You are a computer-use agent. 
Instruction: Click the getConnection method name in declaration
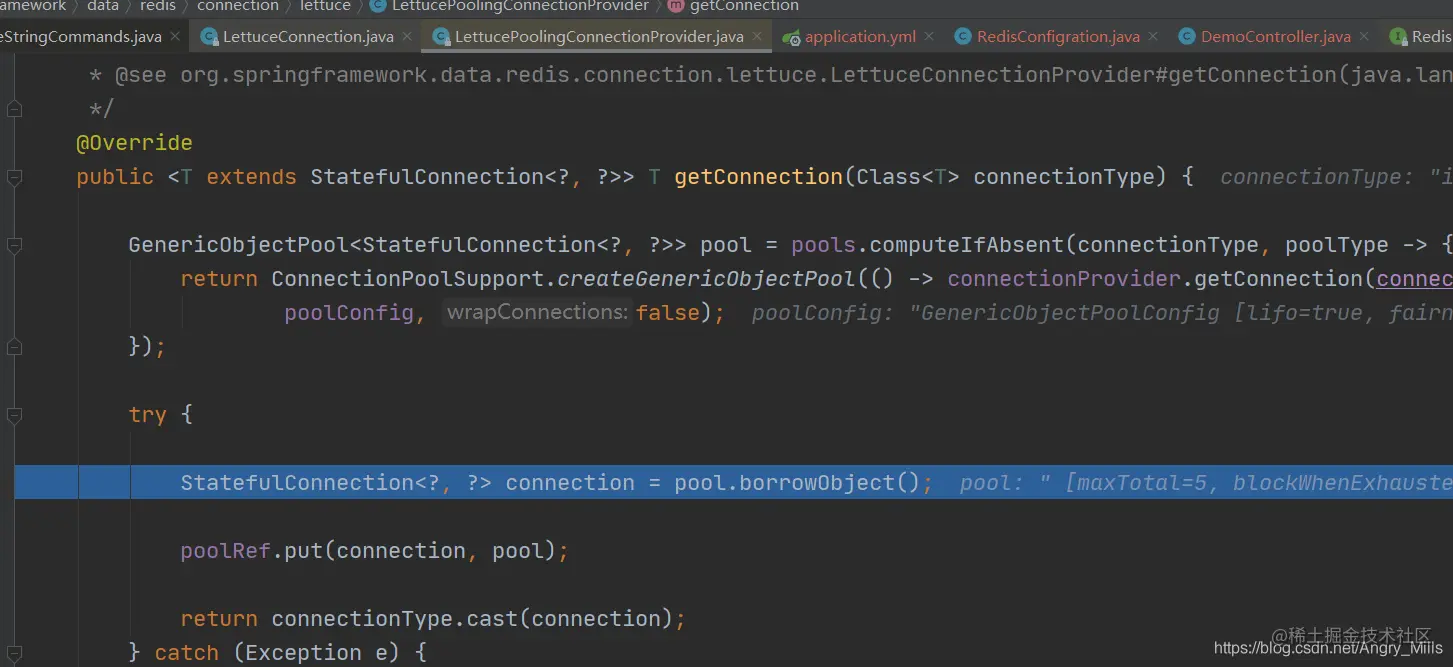759,177
